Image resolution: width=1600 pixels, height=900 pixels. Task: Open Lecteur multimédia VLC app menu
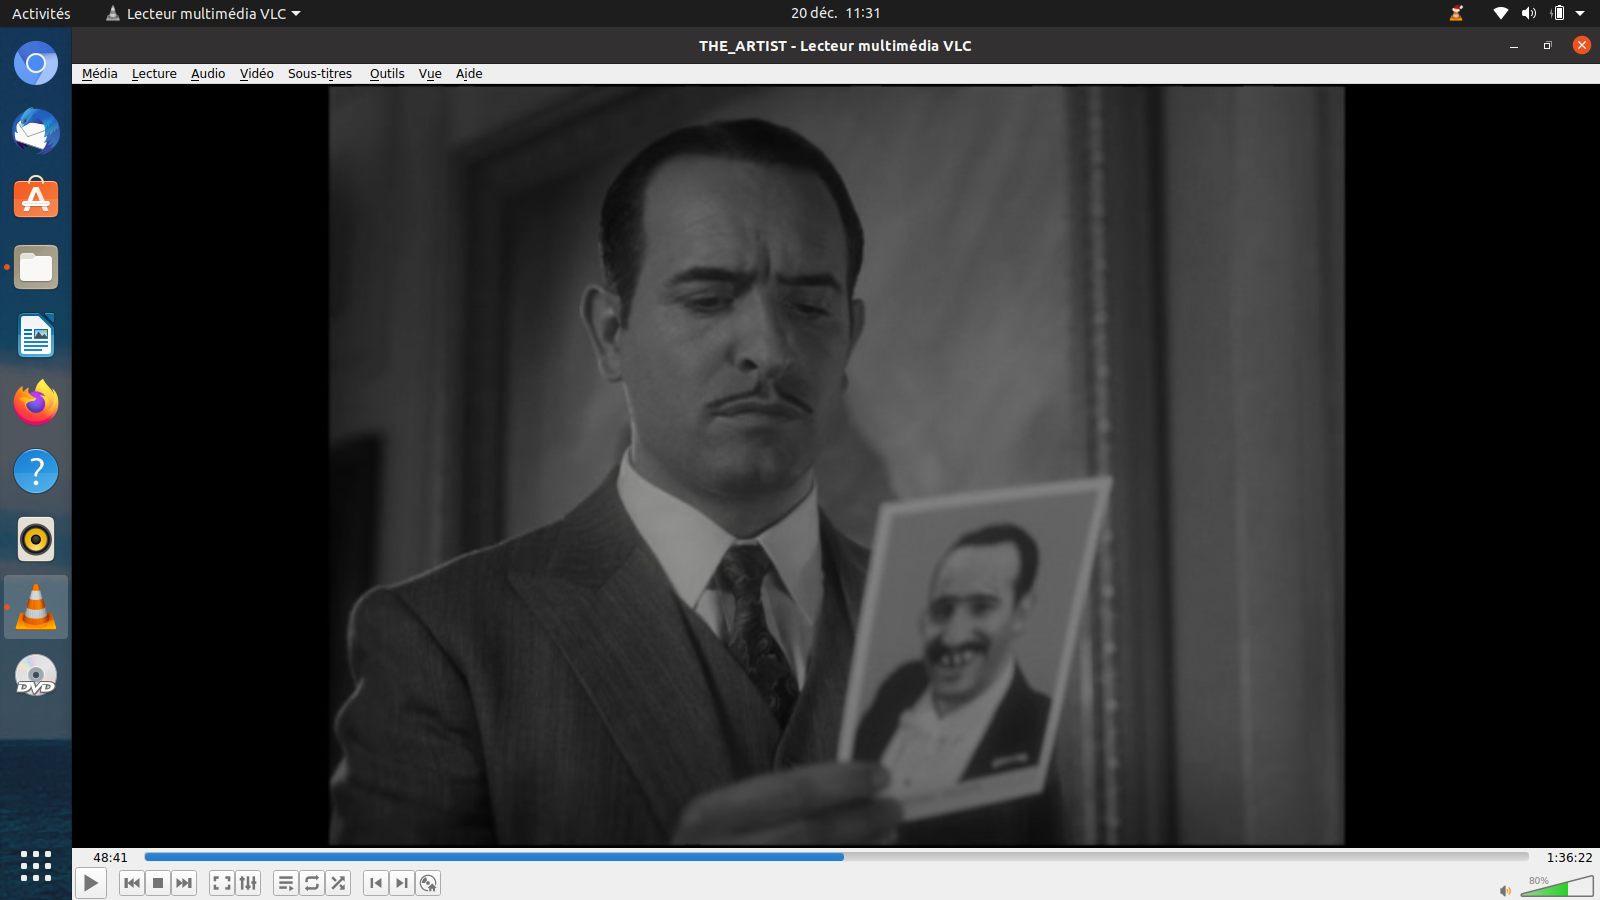(204, 13)
